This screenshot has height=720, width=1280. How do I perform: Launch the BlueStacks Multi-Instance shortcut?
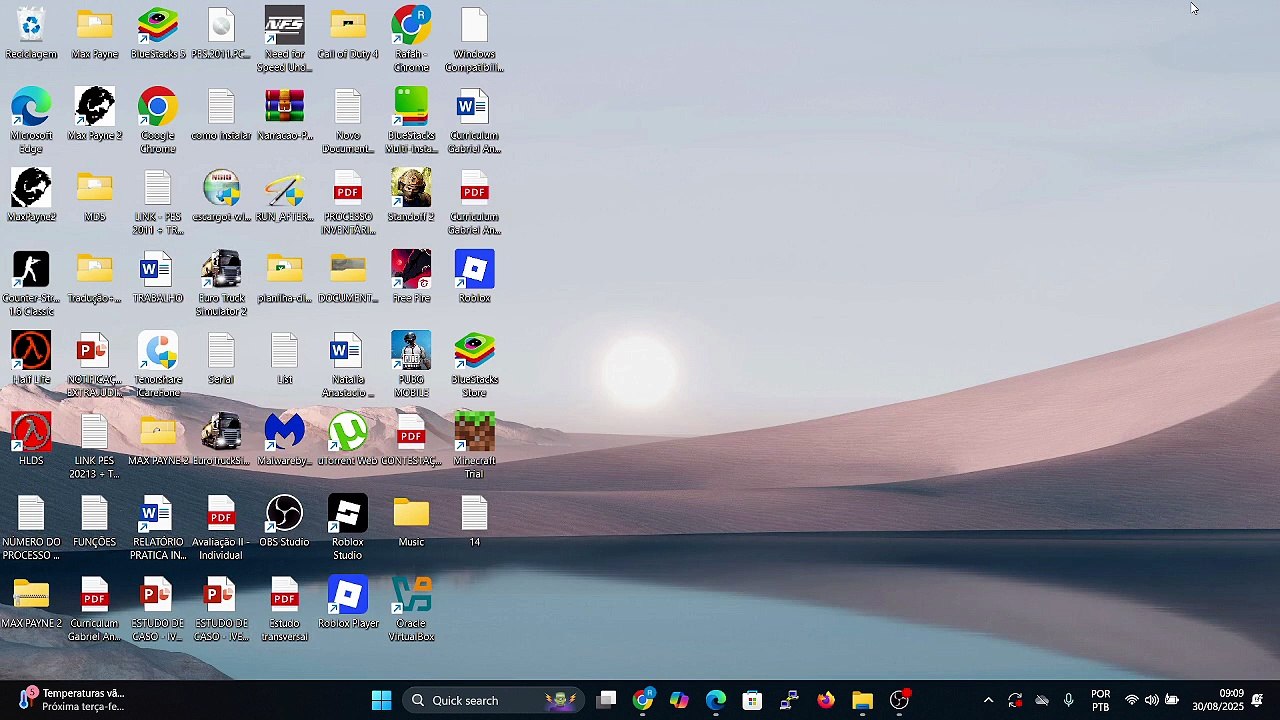(411, 121)
